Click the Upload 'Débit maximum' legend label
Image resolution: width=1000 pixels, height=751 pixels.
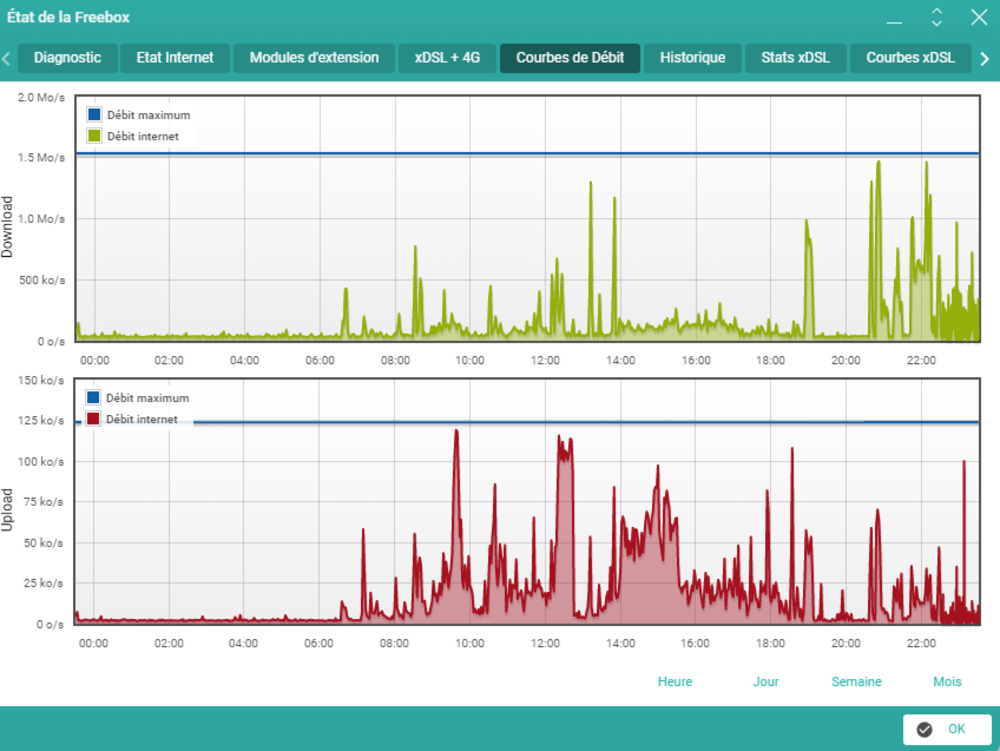pos(147,398)
